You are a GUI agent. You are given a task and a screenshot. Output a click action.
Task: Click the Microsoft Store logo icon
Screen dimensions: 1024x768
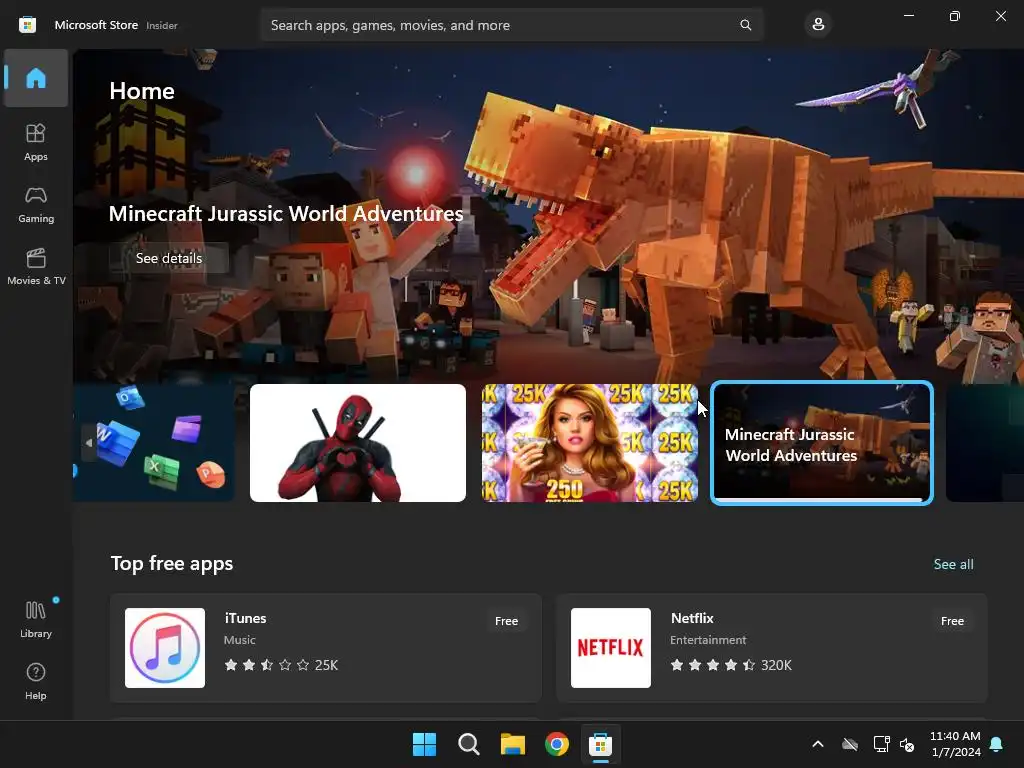click(x=27, y=25)
